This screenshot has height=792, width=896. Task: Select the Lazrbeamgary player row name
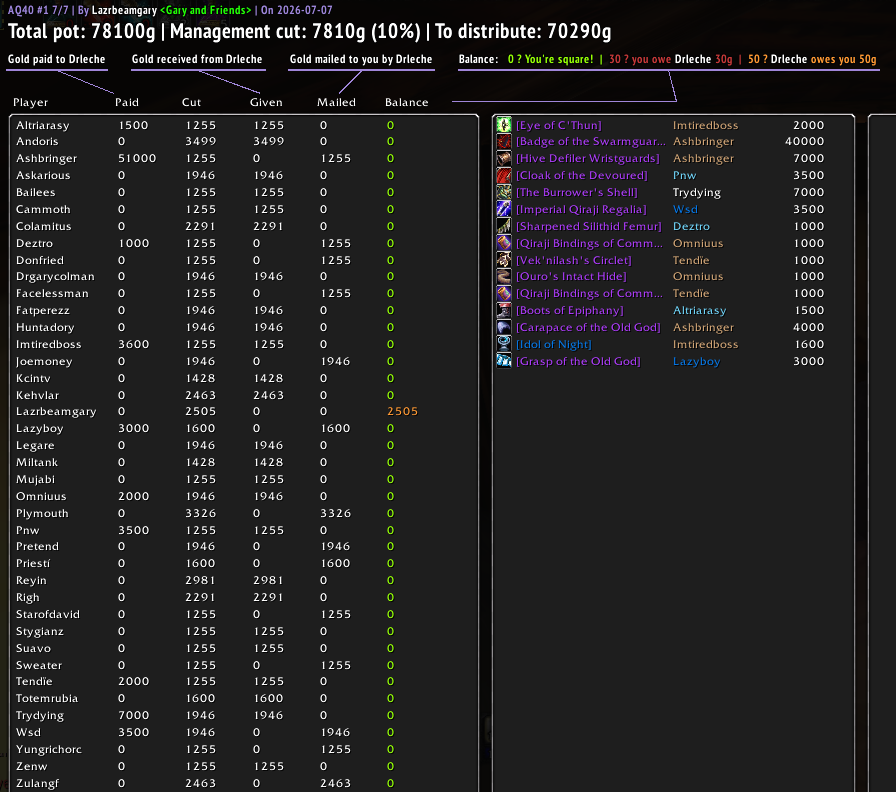coord(56,411)
